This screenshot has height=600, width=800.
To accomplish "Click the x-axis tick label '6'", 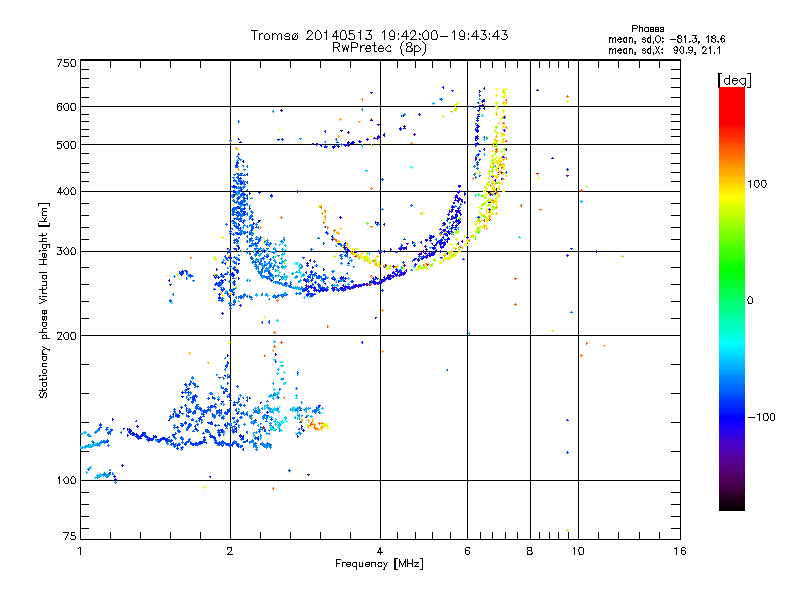I will [x=467, y=551].
